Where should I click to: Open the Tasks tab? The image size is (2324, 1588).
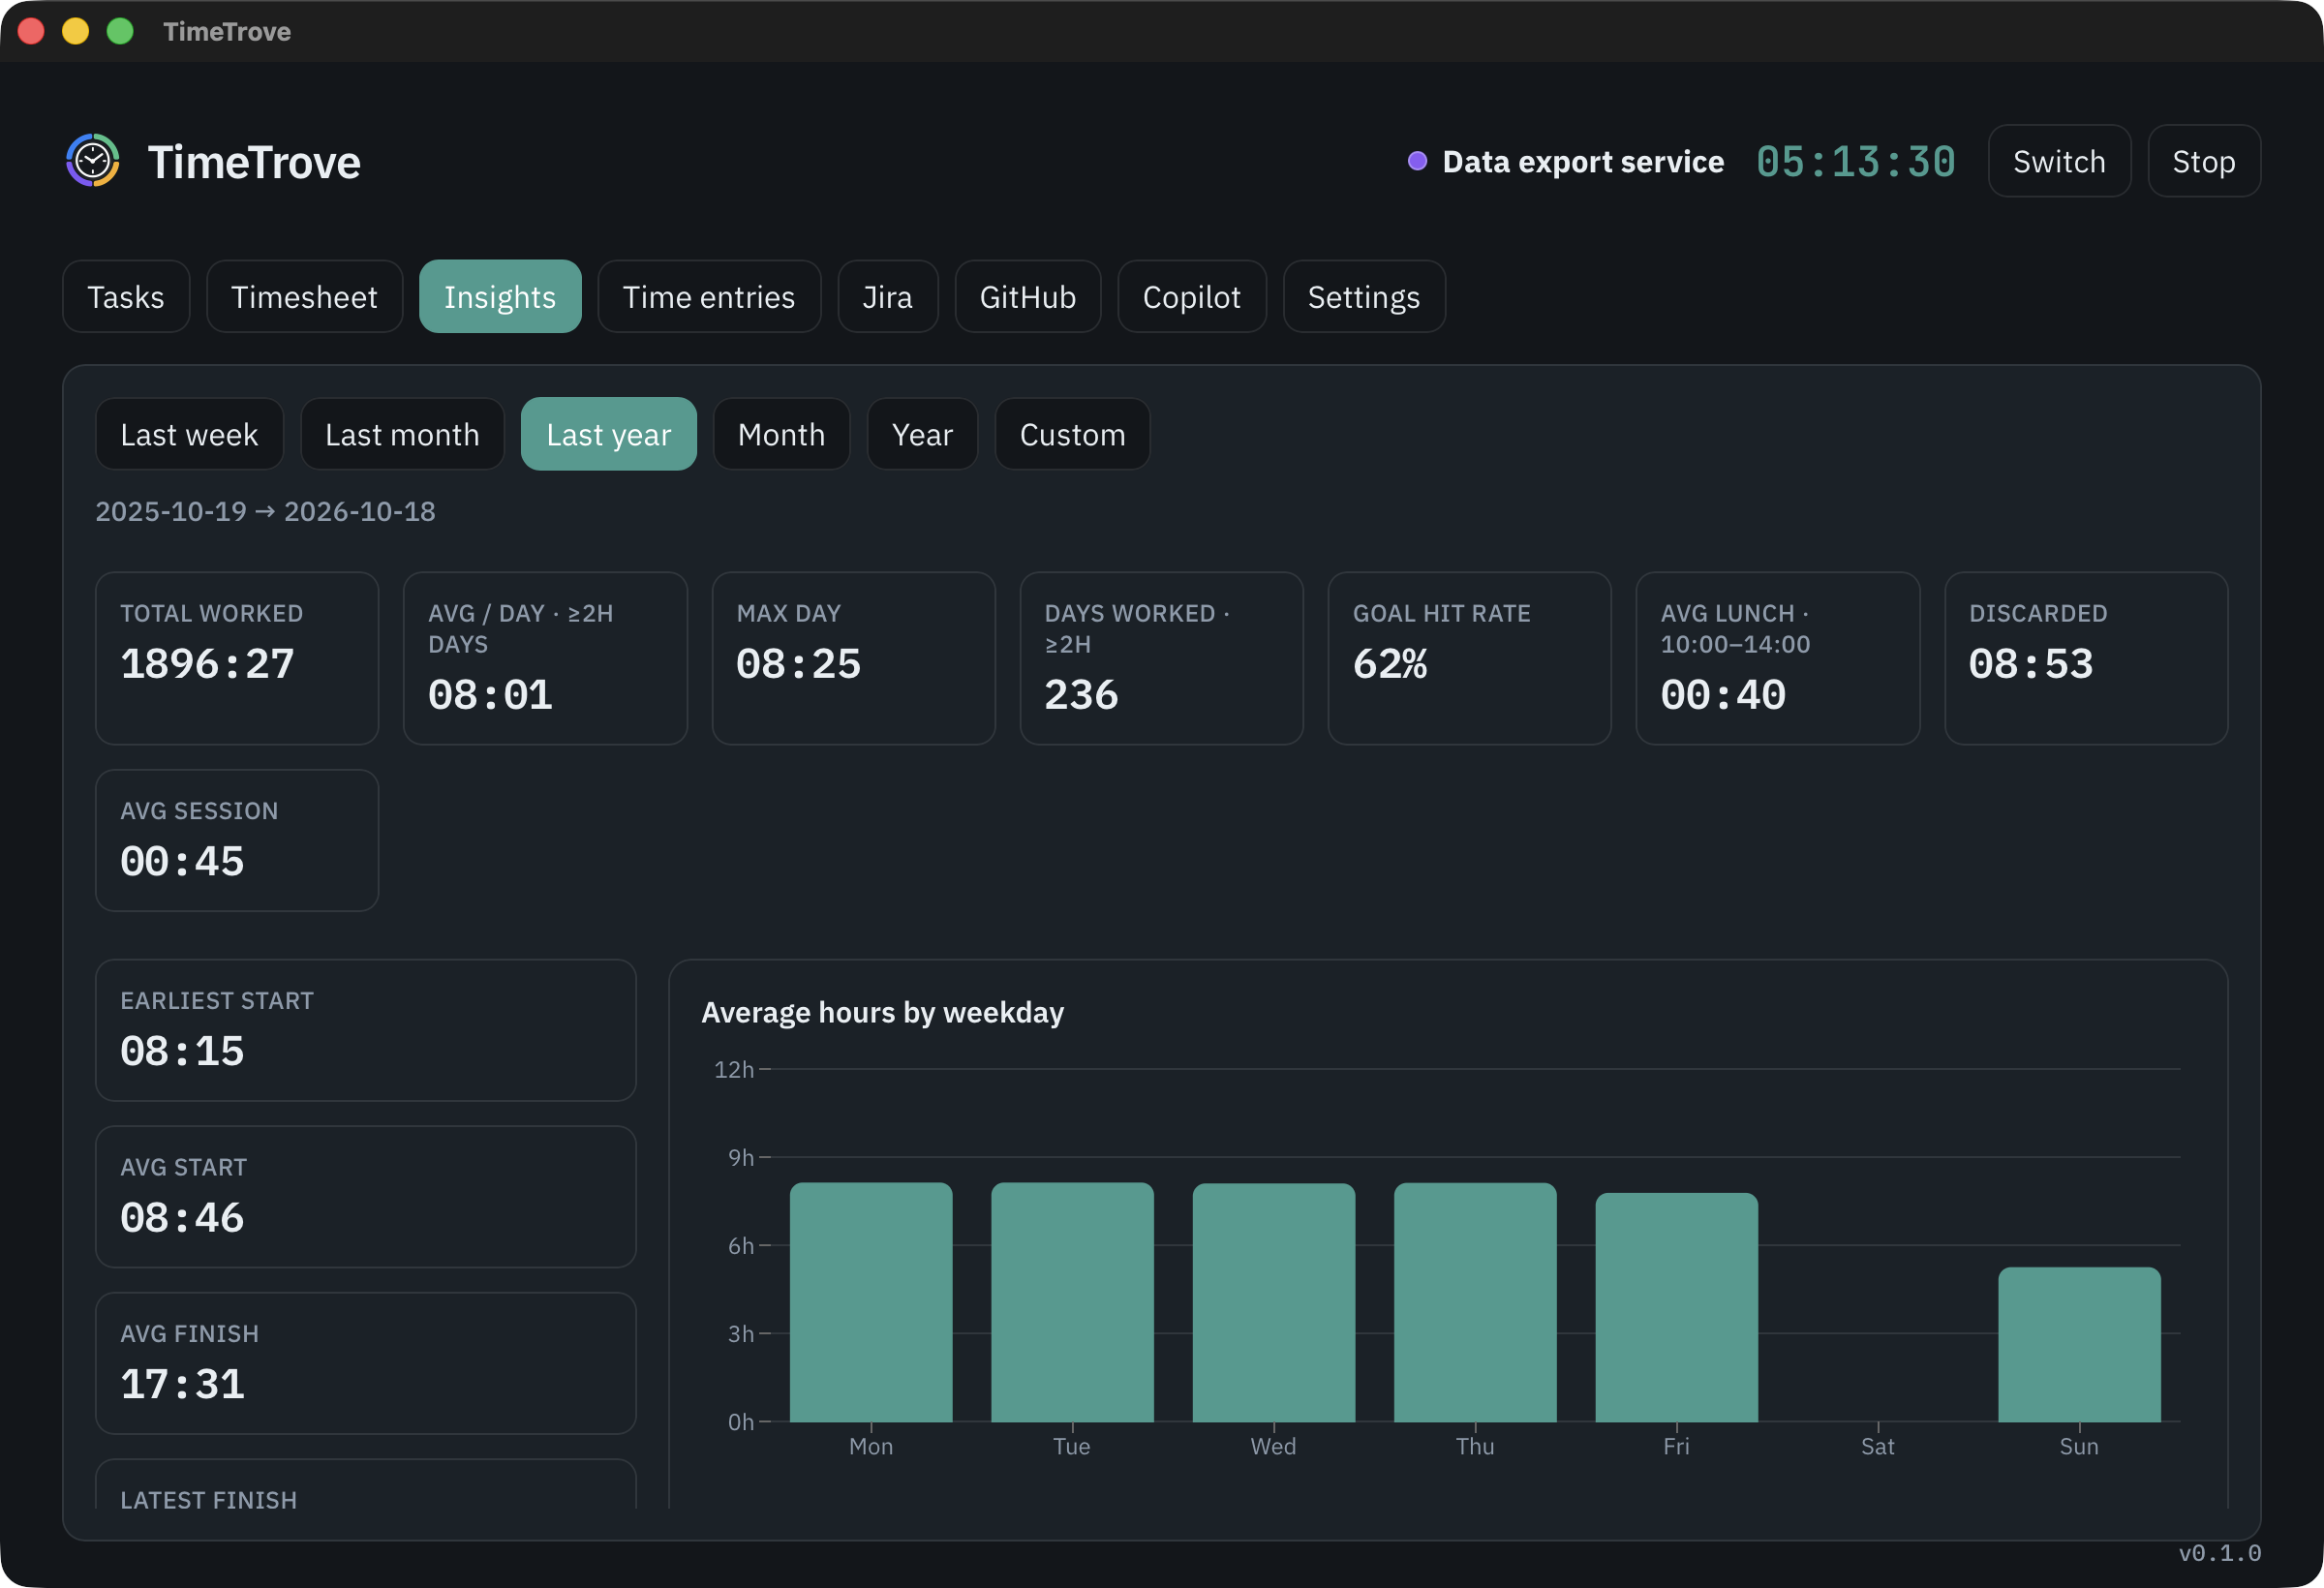[126, 297]
